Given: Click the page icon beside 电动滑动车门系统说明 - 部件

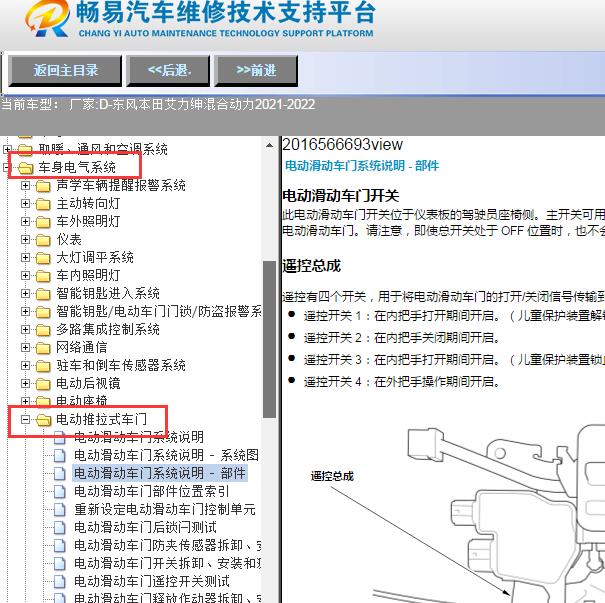Looking at the screenshot, I should point(60,473).
